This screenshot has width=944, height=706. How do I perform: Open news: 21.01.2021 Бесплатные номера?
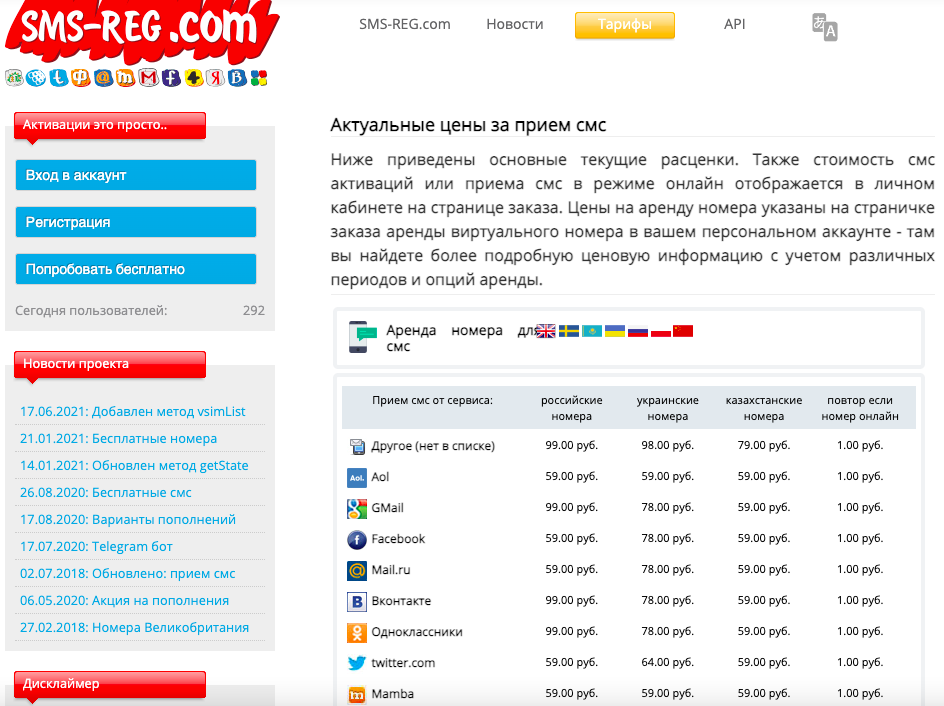point(119,439)
